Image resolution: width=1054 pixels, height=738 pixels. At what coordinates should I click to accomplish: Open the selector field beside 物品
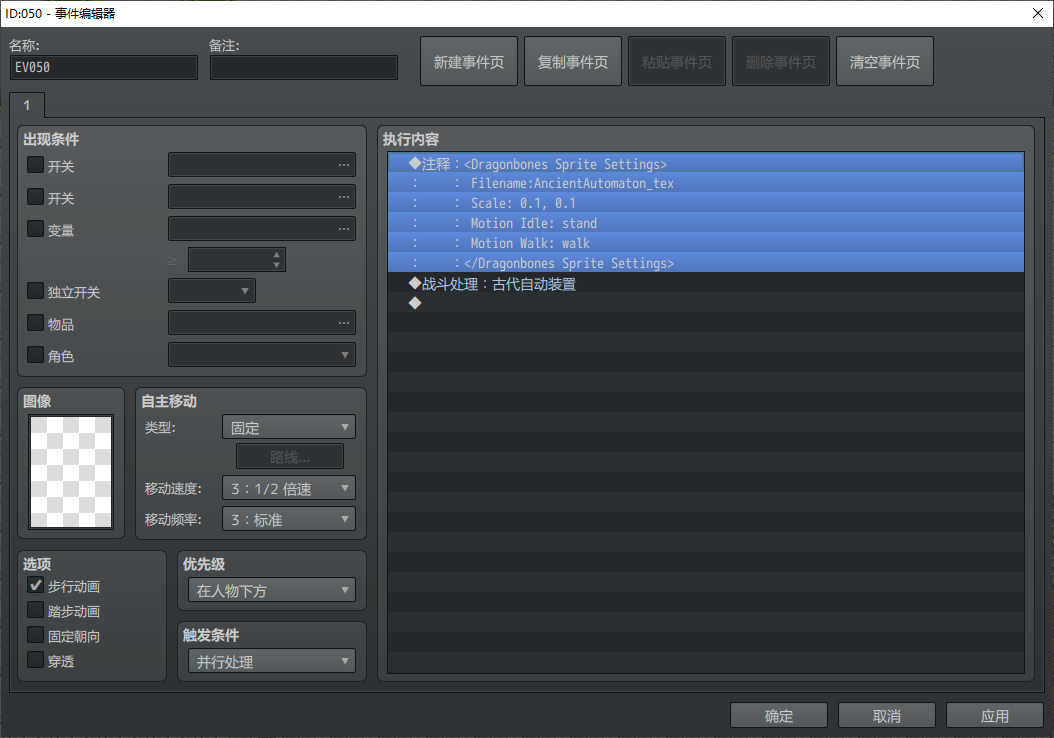point(261,323)
